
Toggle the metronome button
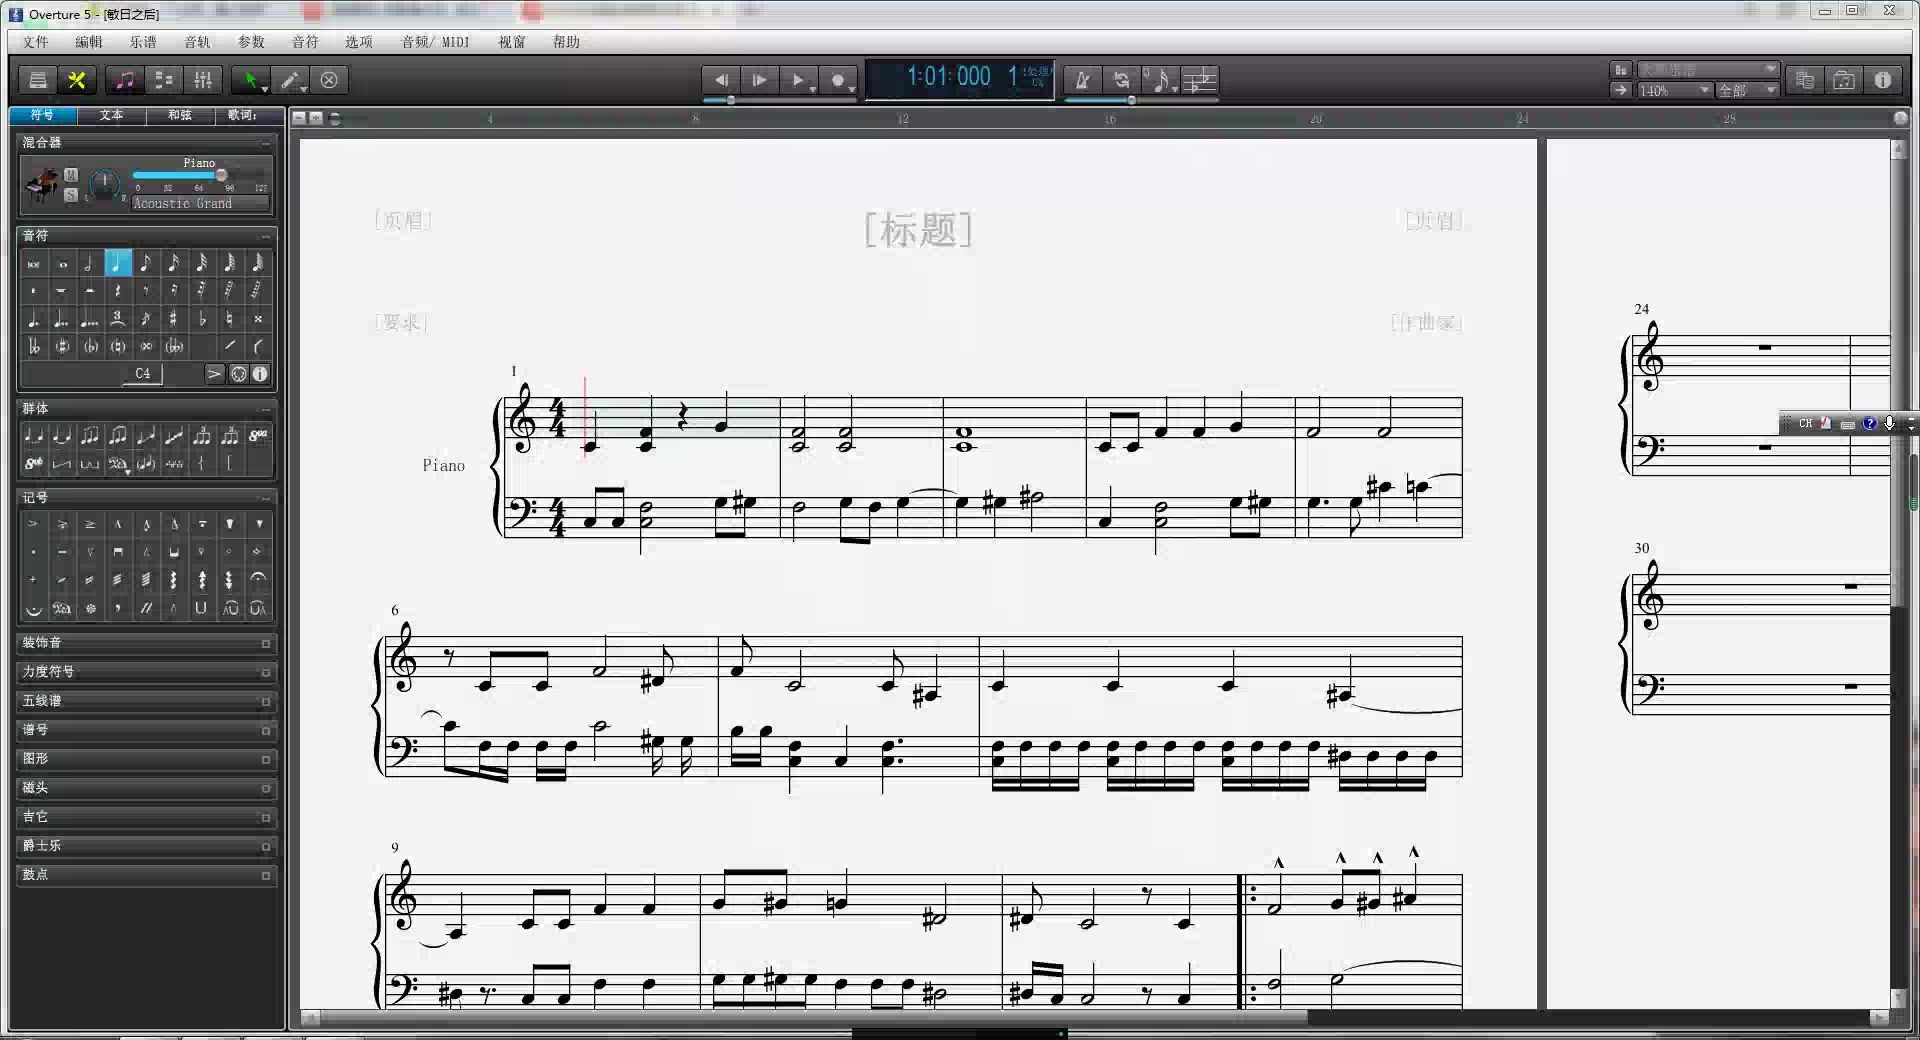point(1082,80)
